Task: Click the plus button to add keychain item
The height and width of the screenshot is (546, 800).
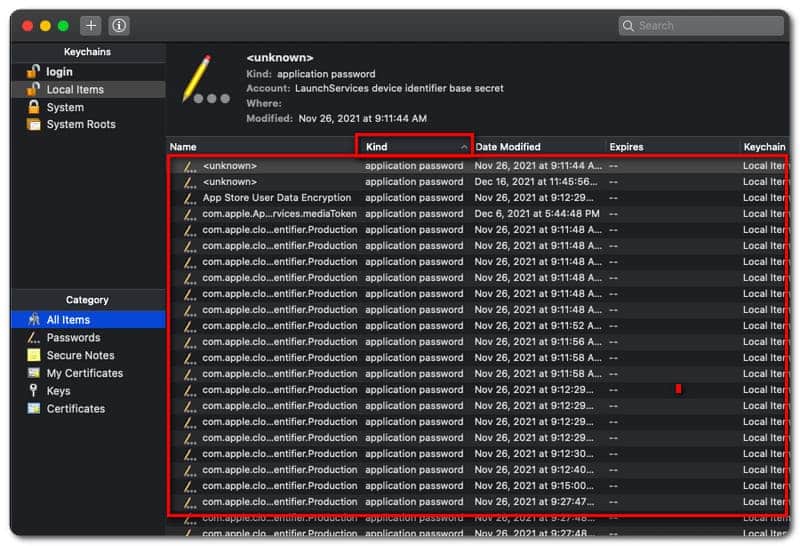Action: coord(91,25)
